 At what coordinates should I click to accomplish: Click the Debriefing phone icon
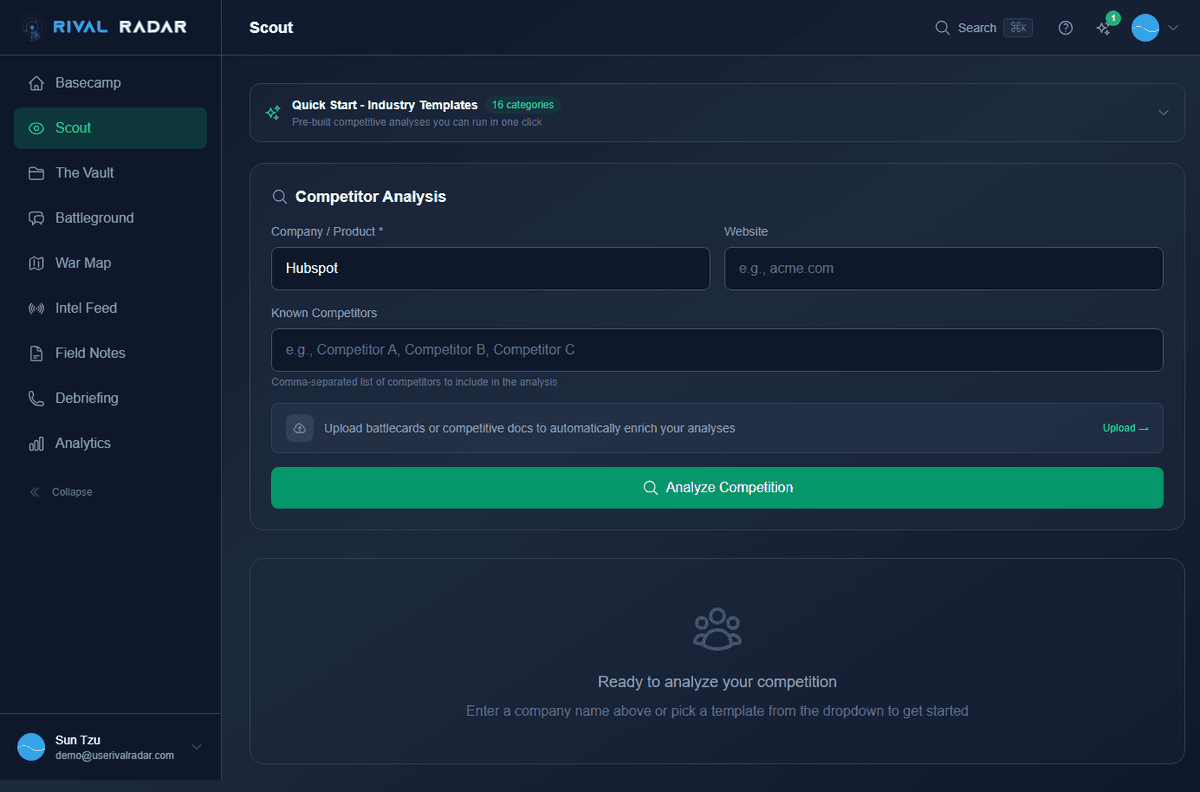(37, 397)
